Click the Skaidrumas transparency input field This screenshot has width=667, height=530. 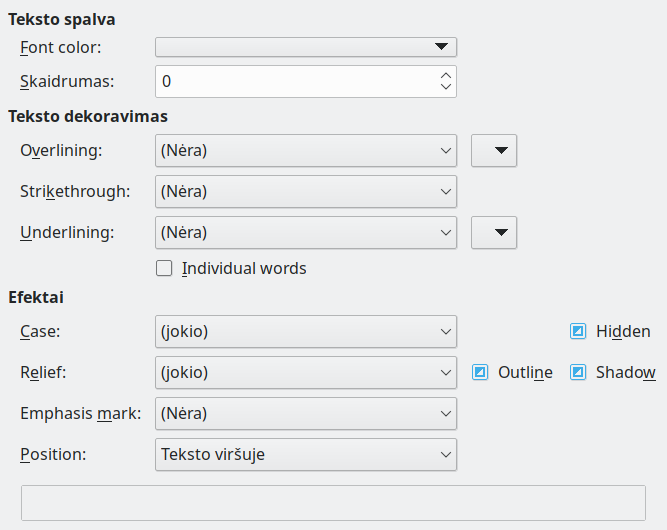point(295,81)
